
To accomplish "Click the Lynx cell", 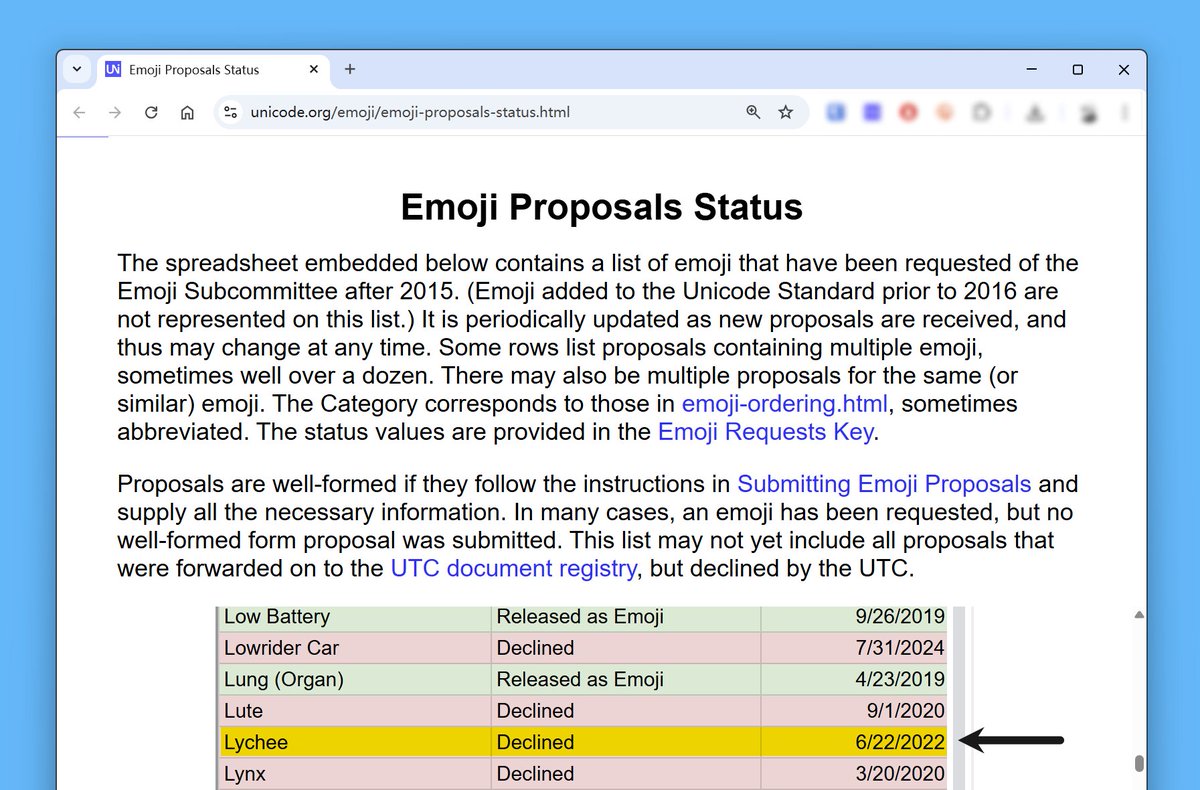I will coord(355,774).
